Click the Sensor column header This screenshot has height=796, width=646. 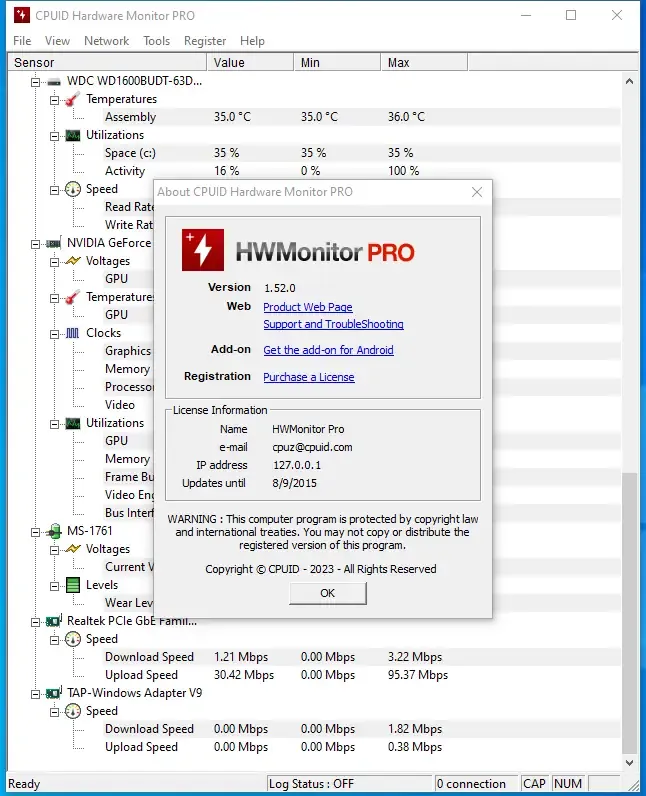(108, 62)
